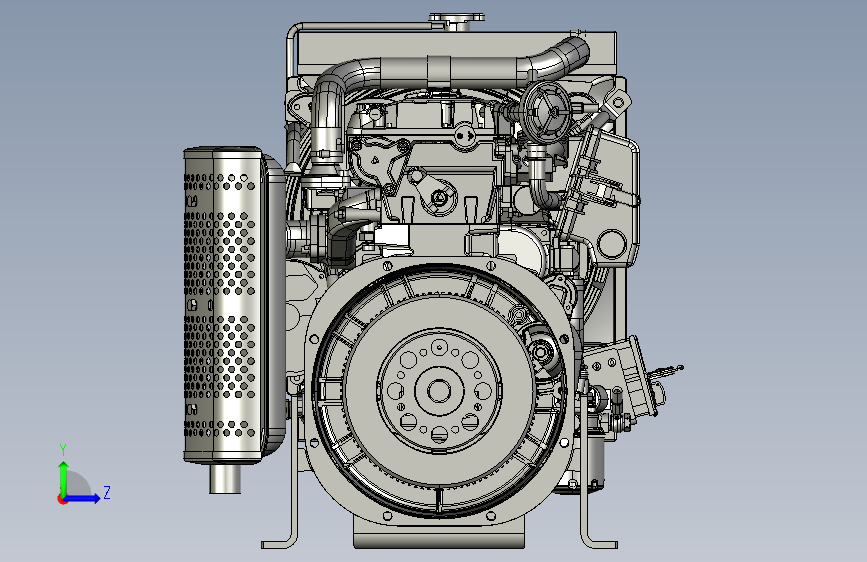Image resolution: width=867 pixels, height=562 pixels.
Task: Select the oil pan base under the flywheel
Action: tap(439, 533)
